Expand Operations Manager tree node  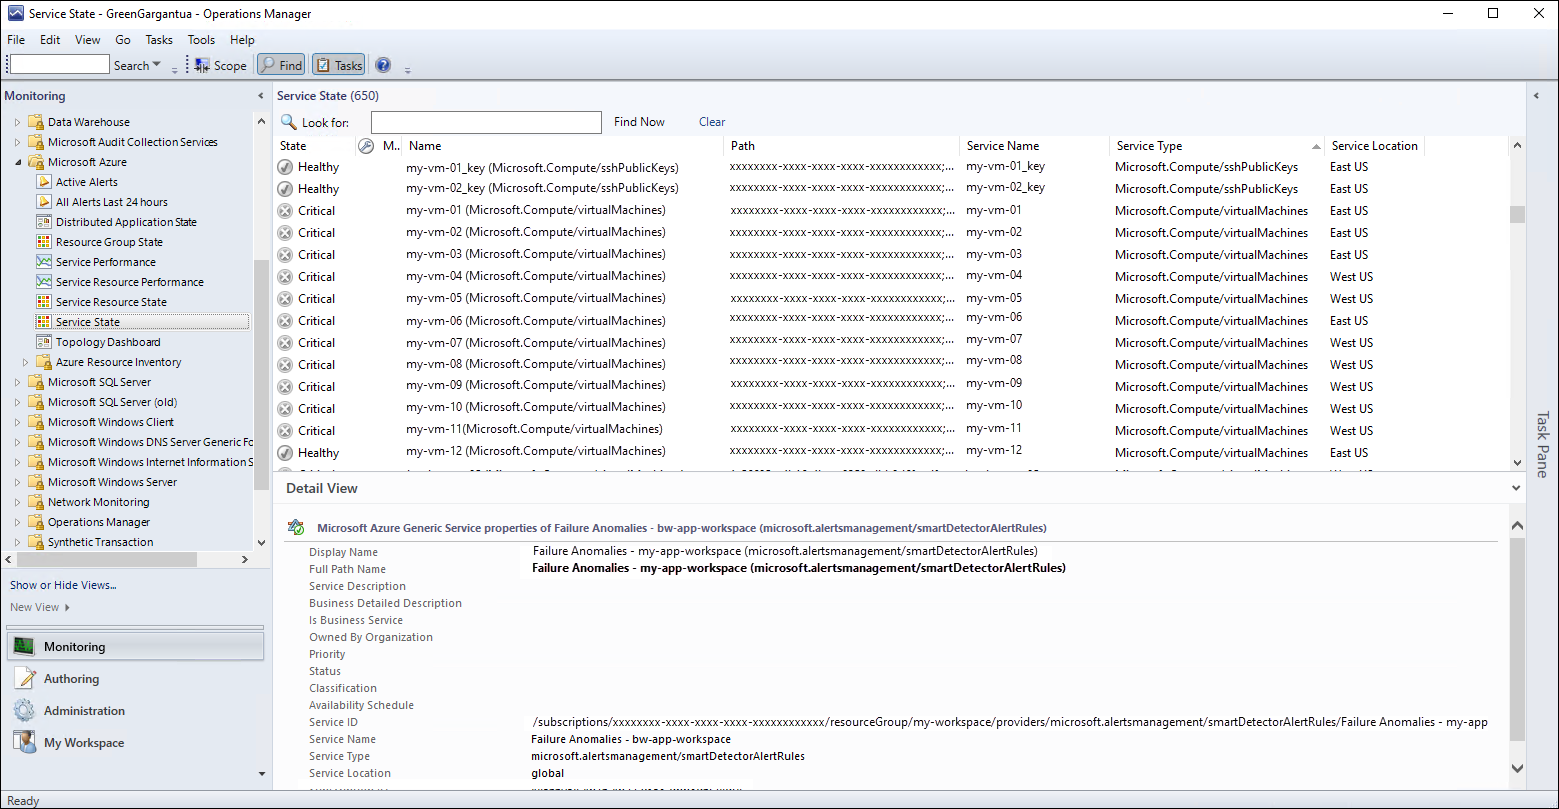[x=17, y=522]
